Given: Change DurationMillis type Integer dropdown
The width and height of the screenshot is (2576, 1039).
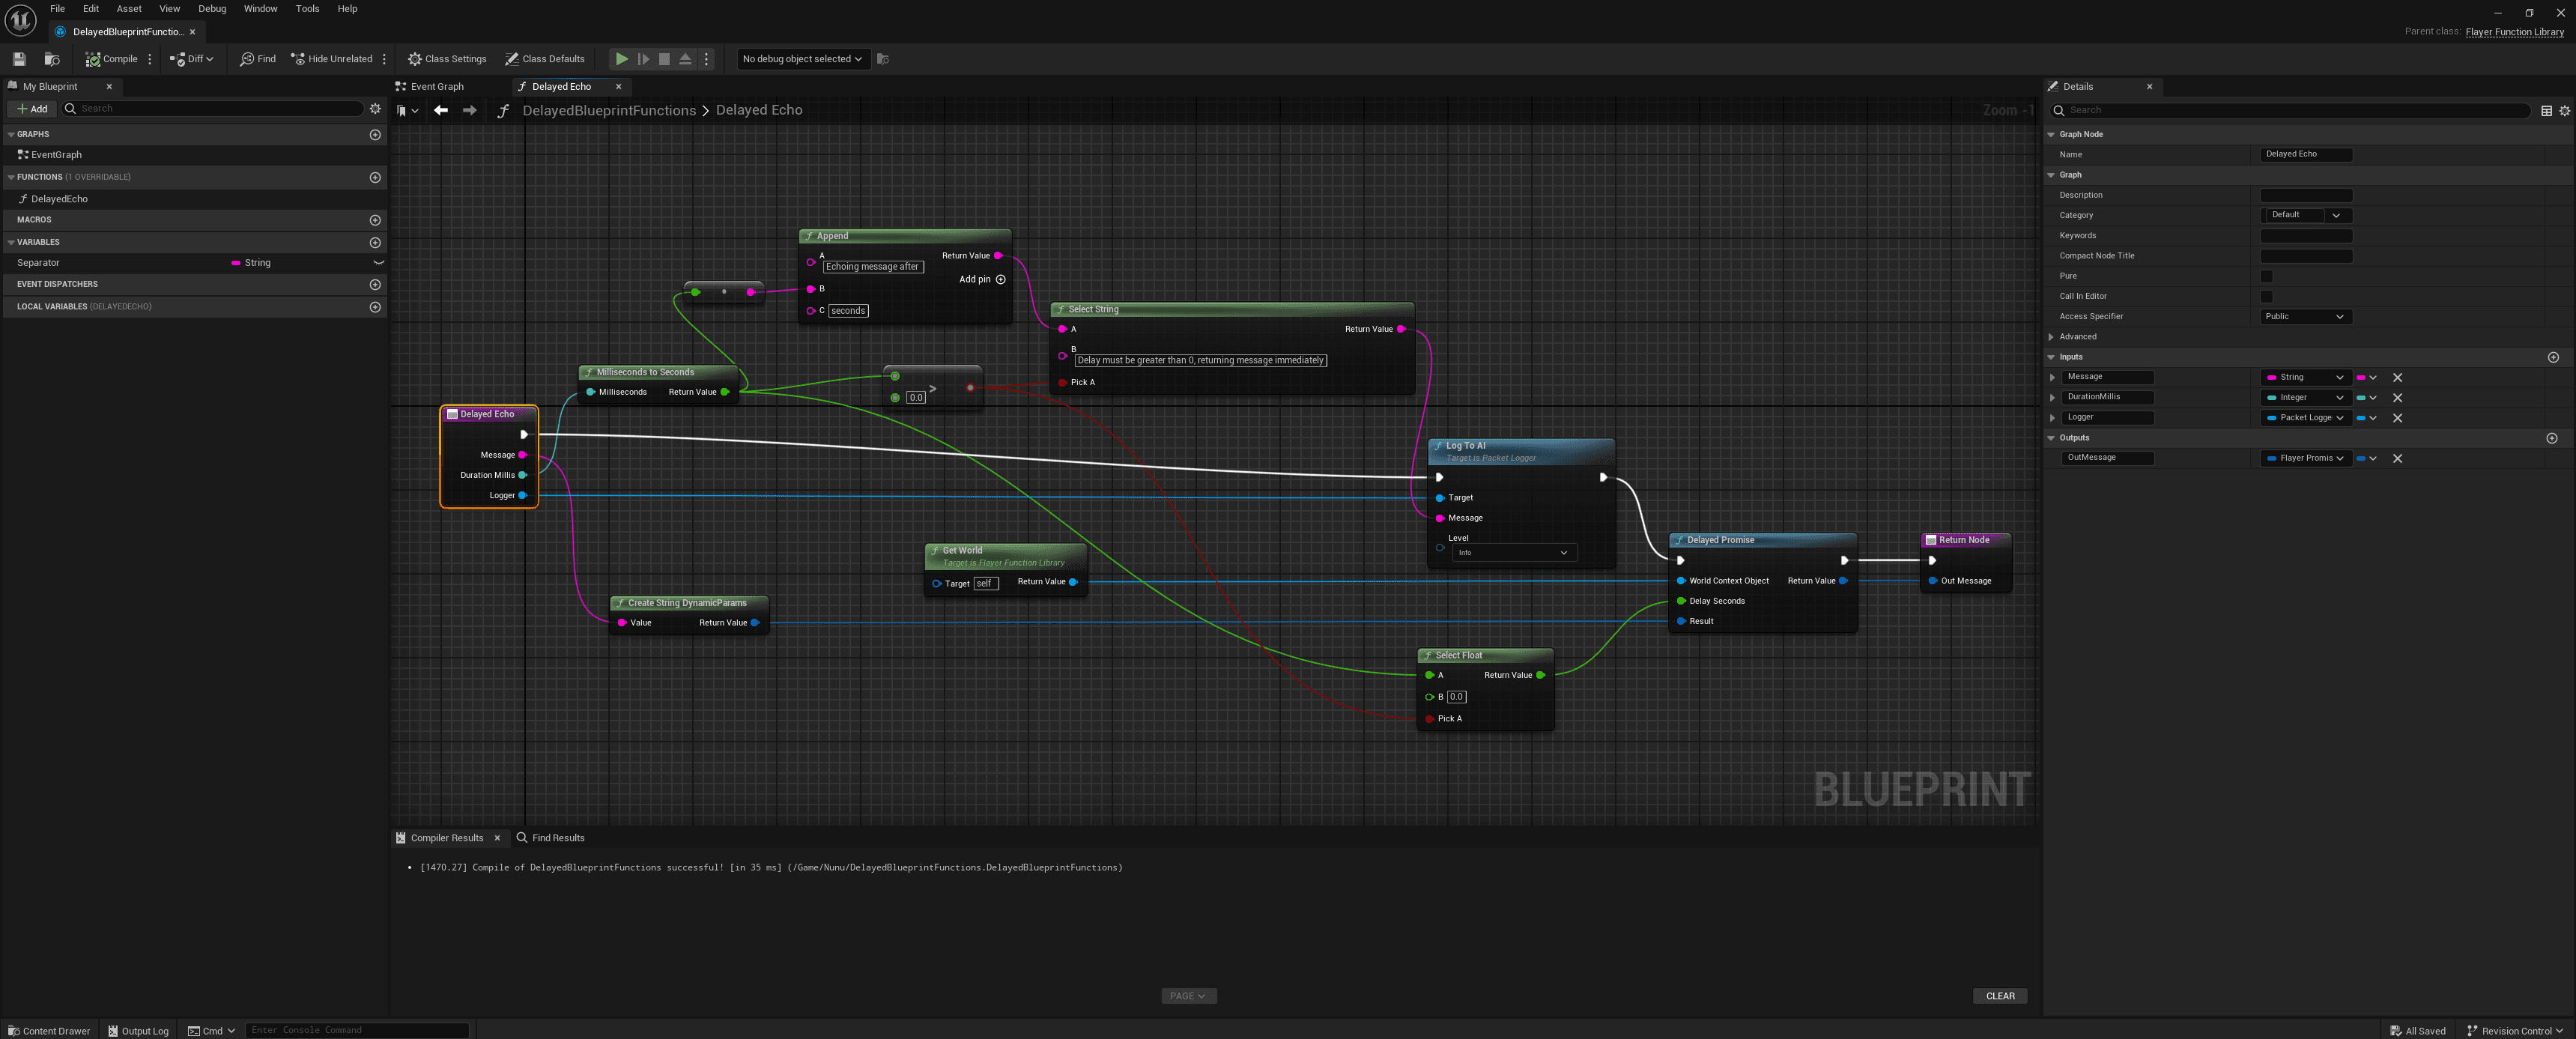Looking at the screenshot, I should coord(2306,398).
